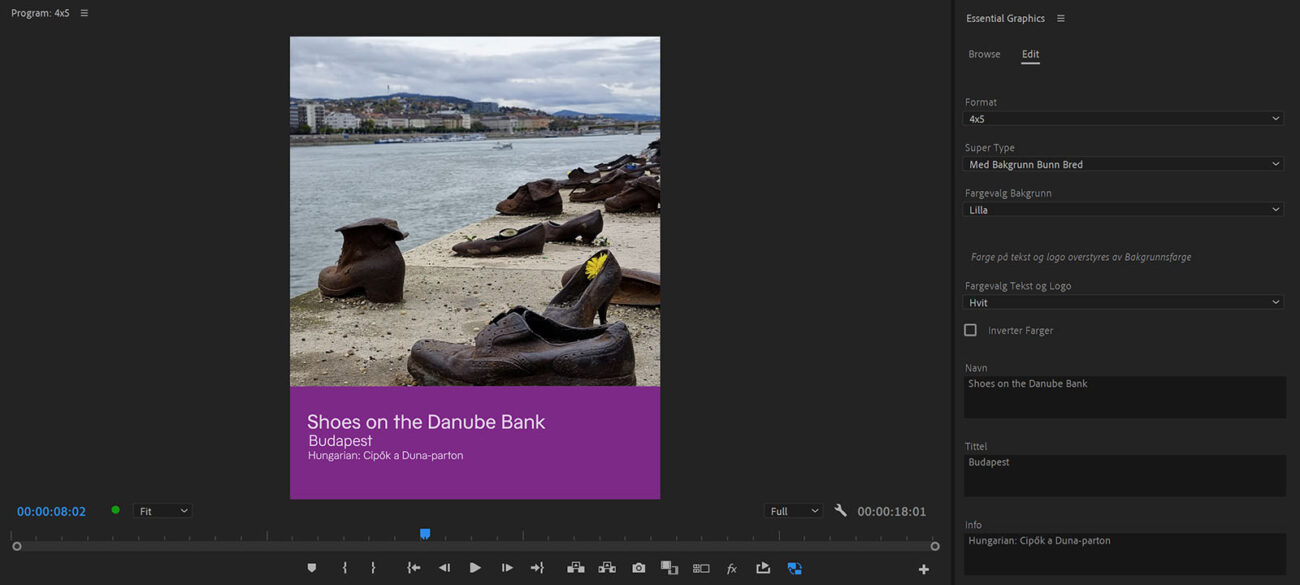Click the Go to In point icon
Viewport: 1300px width, 585px height.
pyautogui.click(x=413, y=568)
